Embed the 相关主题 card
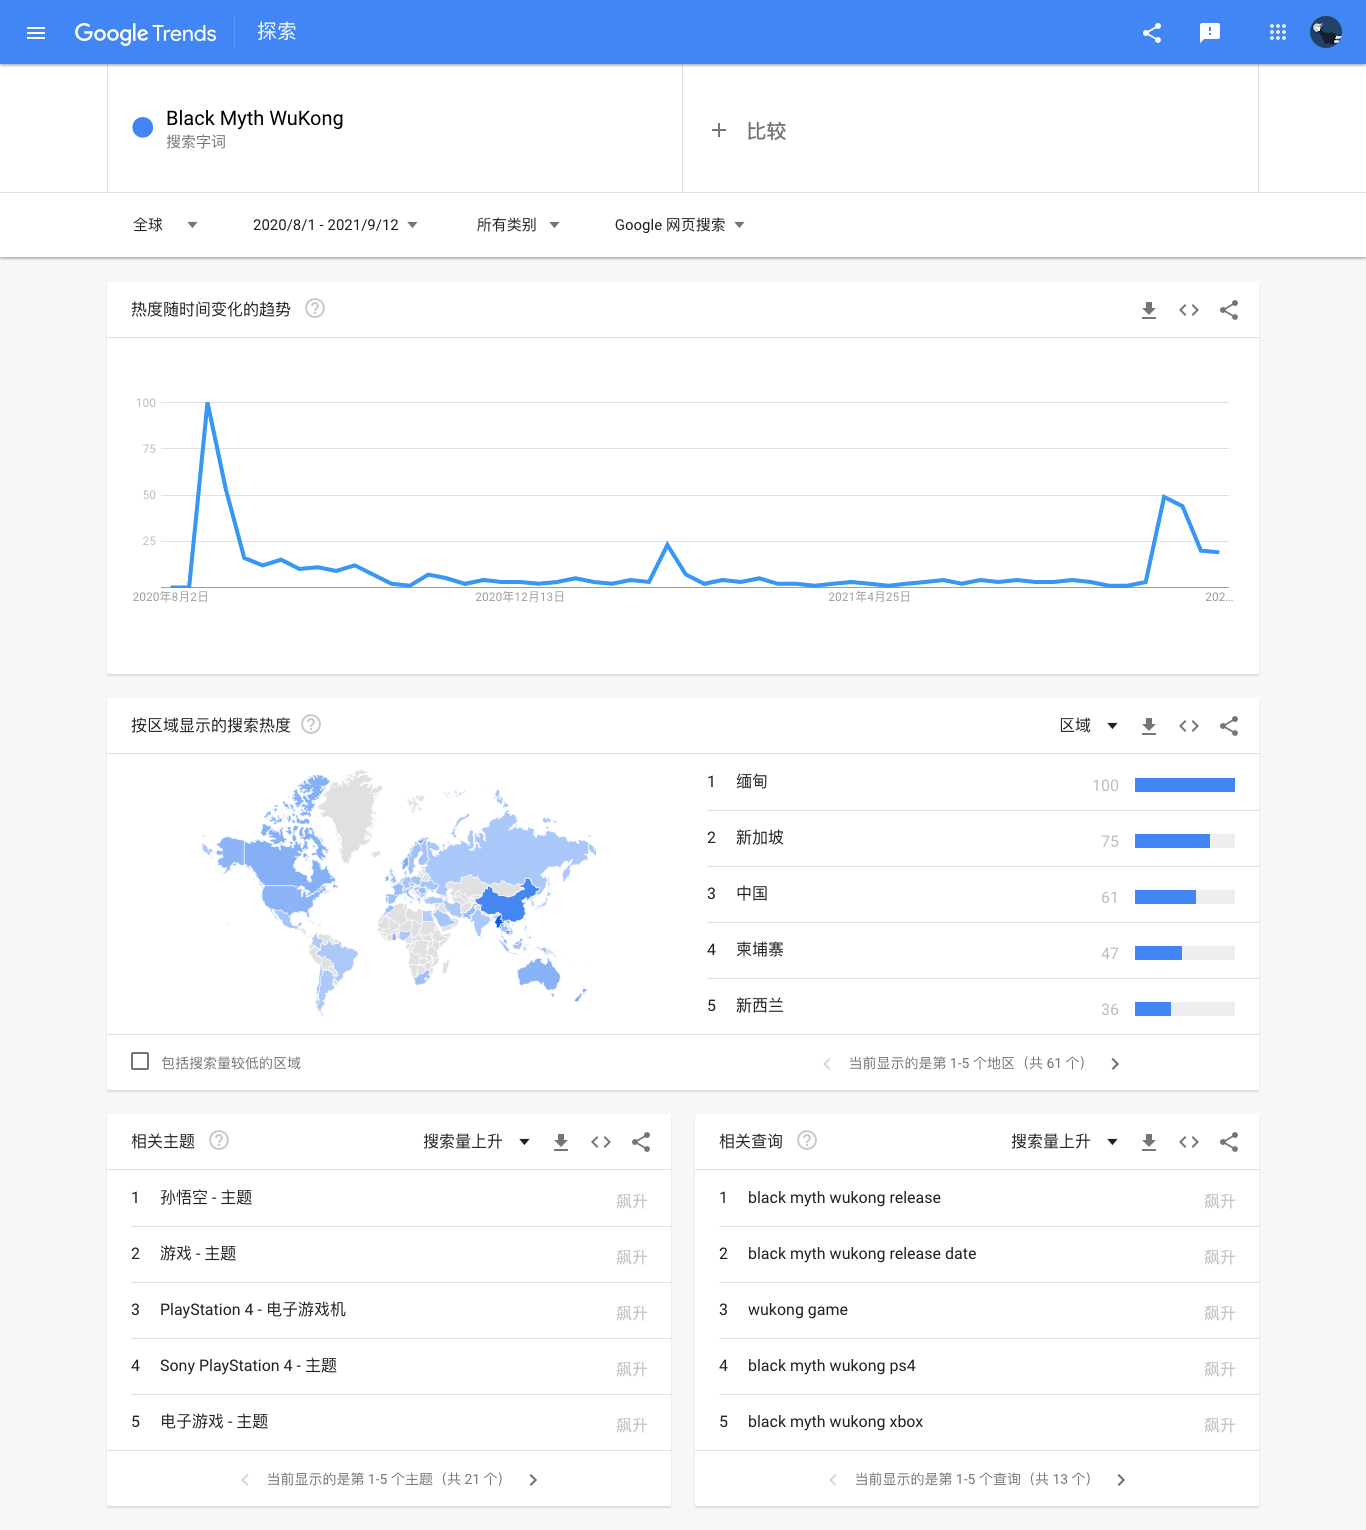This screenshot has height=1530, width=1366. click(x=601, y=1142)
